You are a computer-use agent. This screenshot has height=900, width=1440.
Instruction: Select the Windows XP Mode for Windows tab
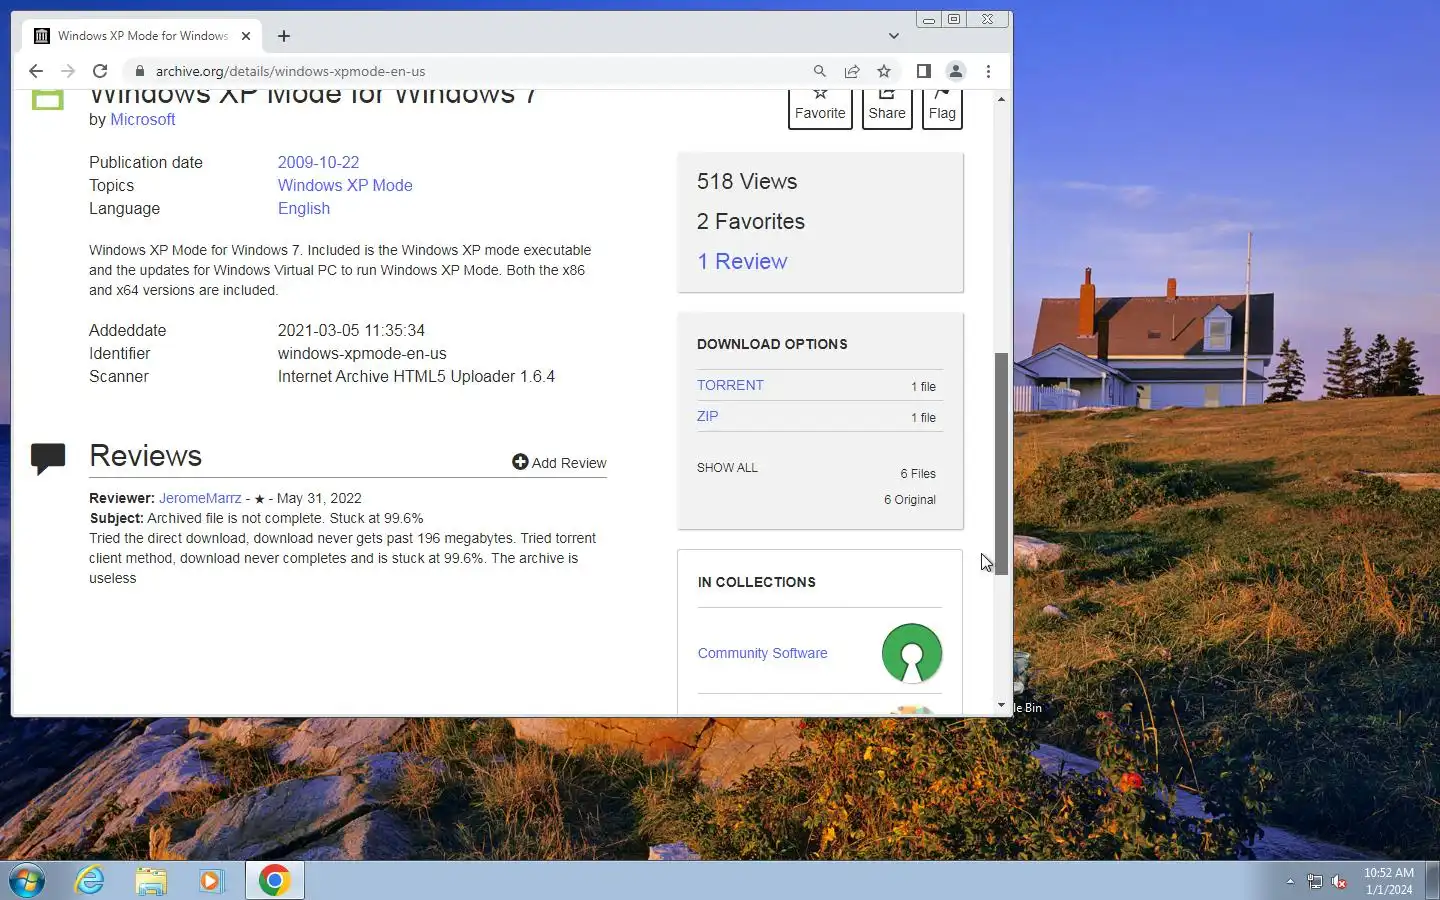(x=142, y=36)
